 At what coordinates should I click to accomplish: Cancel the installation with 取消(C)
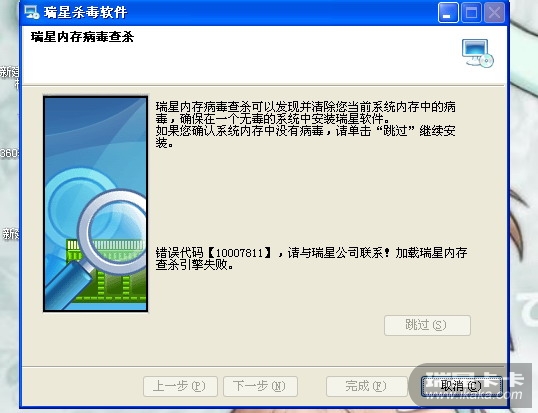(x=461, y=386)
